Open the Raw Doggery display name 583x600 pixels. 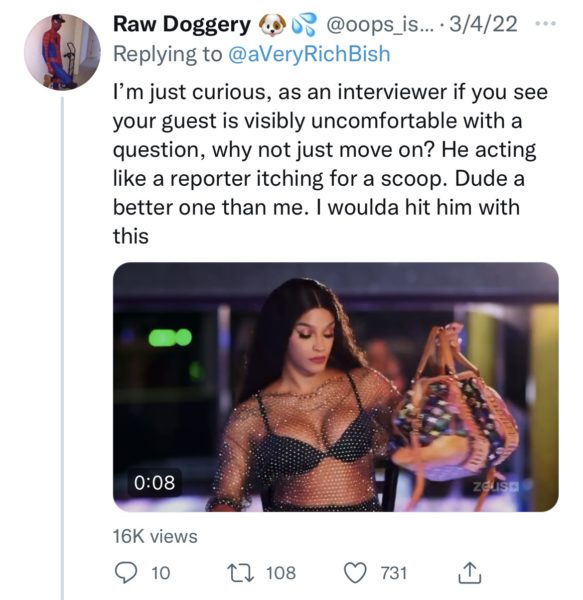point(182,25)
